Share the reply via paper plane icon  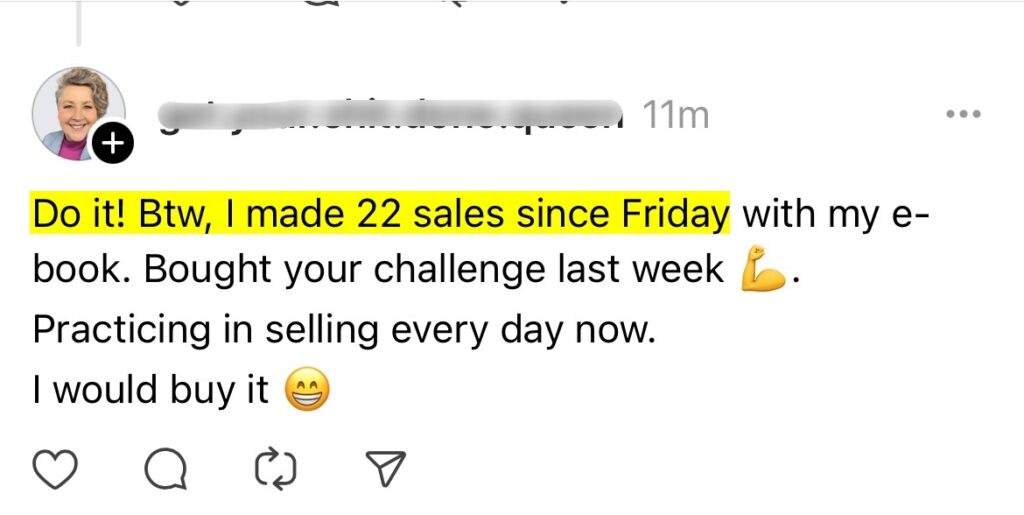coord(383,467)
